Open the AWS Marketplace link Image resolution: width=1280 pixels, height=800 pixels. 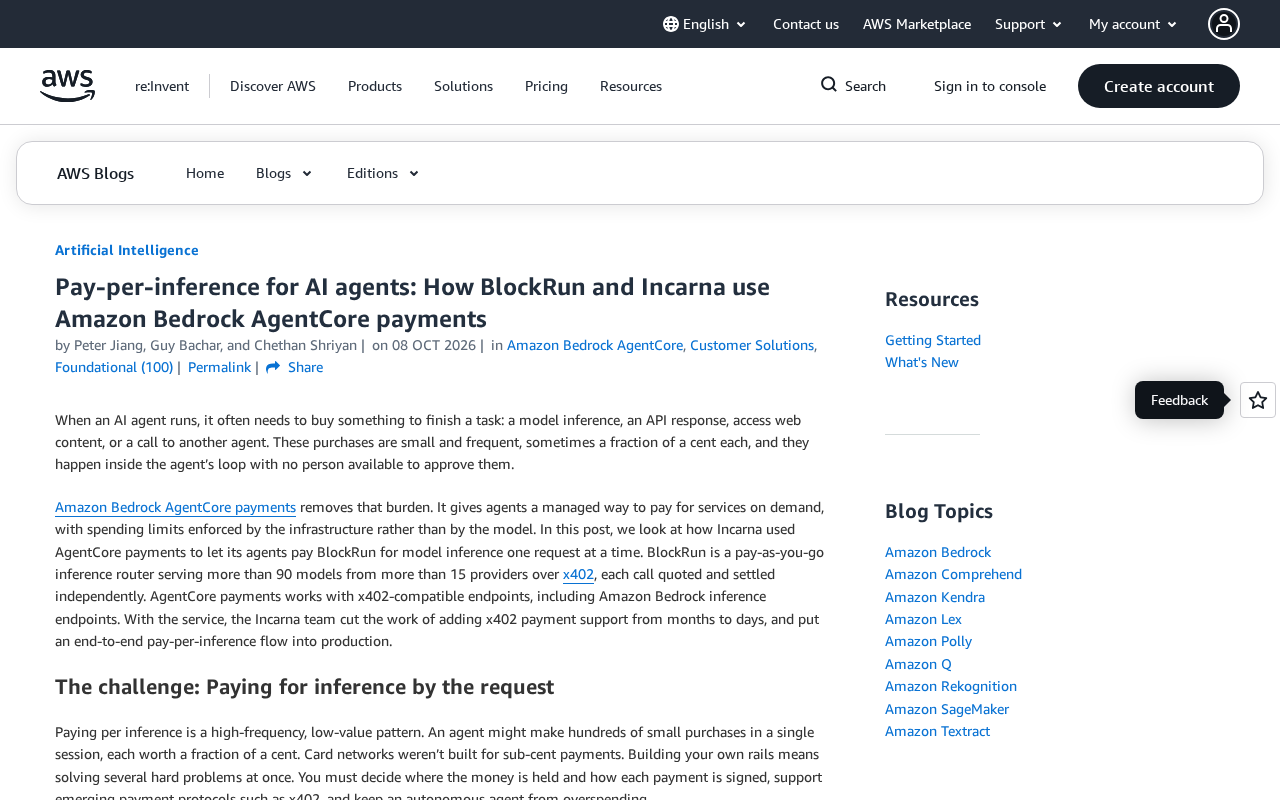click(x=917, y=24)
